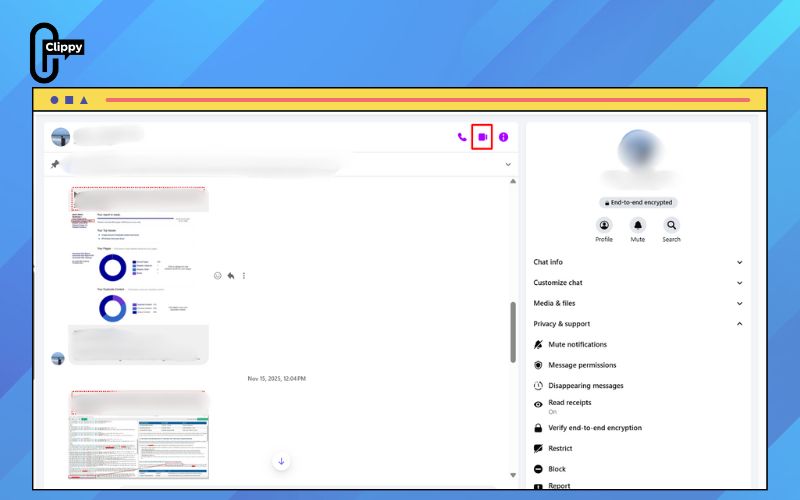Toggle Read receipts setting
Viewport: 800px width, 500px height.
[x=638, y=406]
